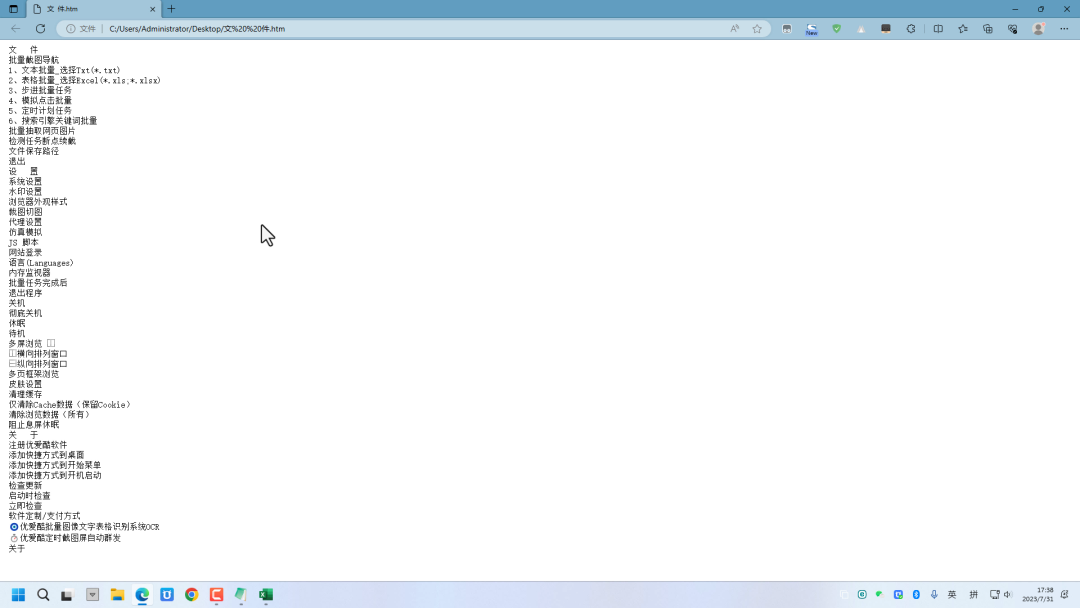
Task: Open the Windows Start menu
Action: [x=19, y=595]
